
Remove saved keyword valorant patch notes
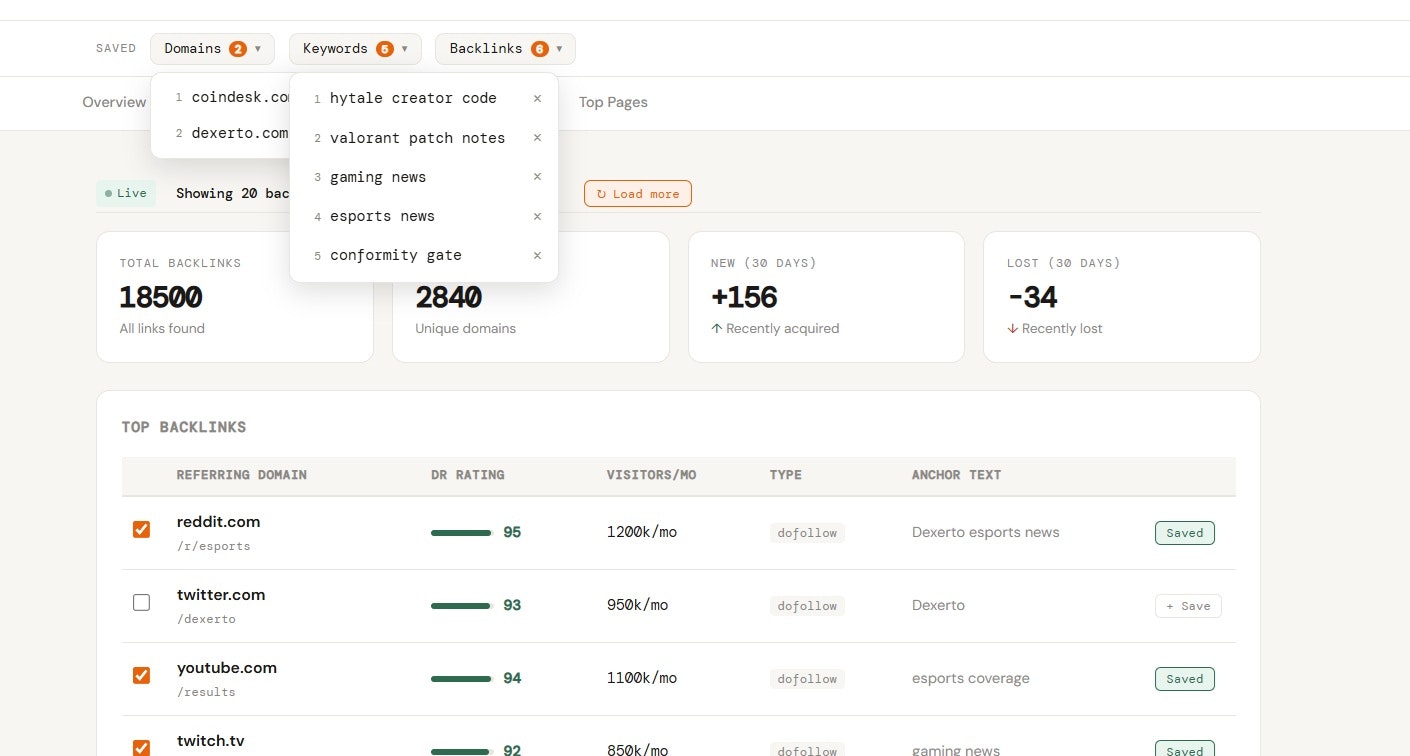click(x=537, y=138)
